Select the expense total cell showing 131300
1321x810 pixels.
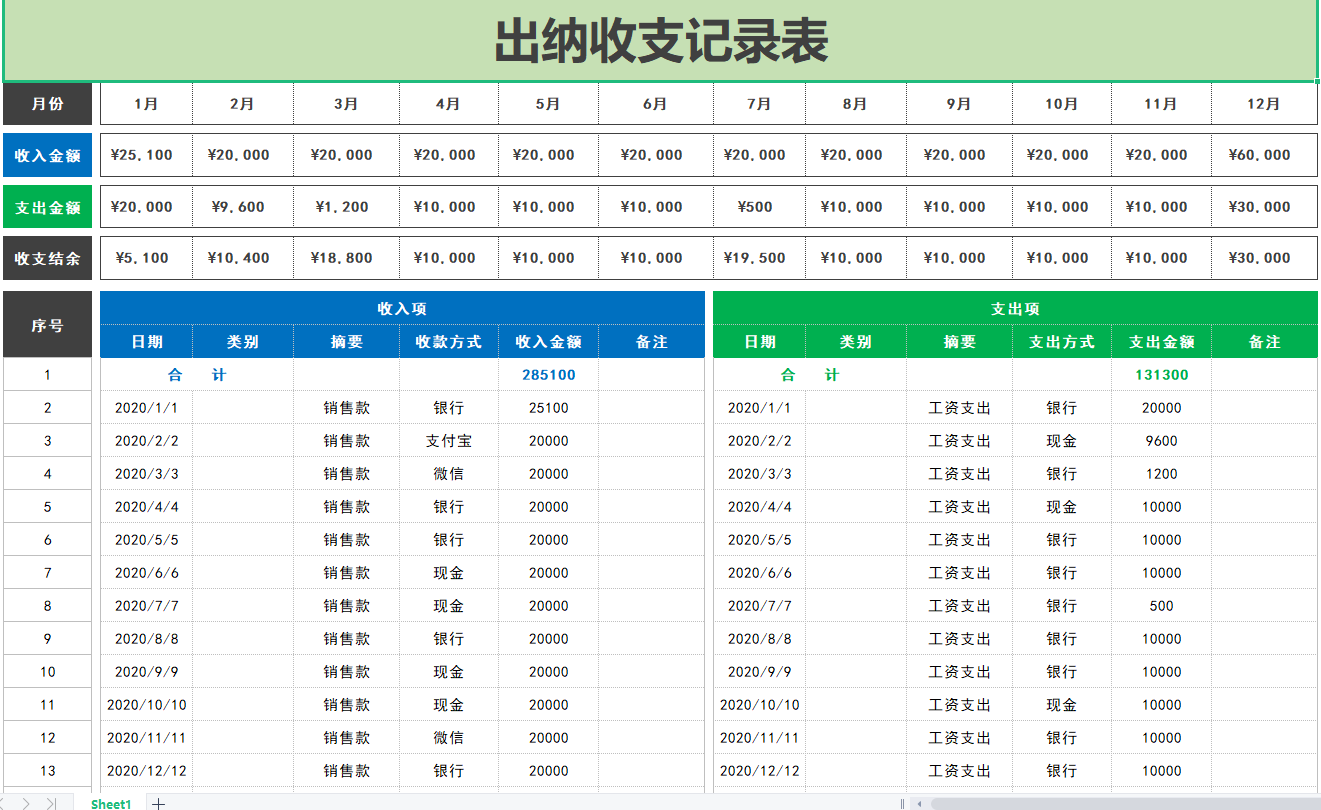tap(1159, 374)
